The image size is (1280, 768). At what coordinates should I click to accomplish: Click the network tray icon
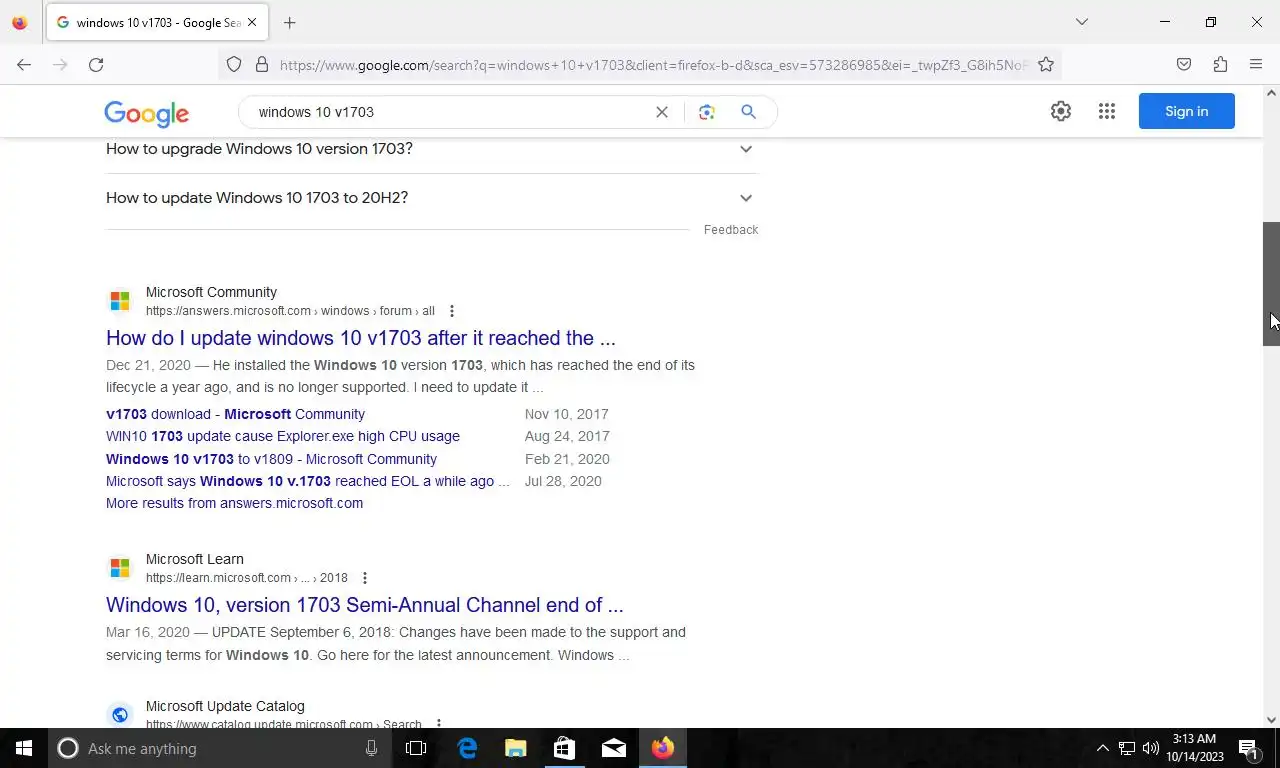(x=1127, y=748)
